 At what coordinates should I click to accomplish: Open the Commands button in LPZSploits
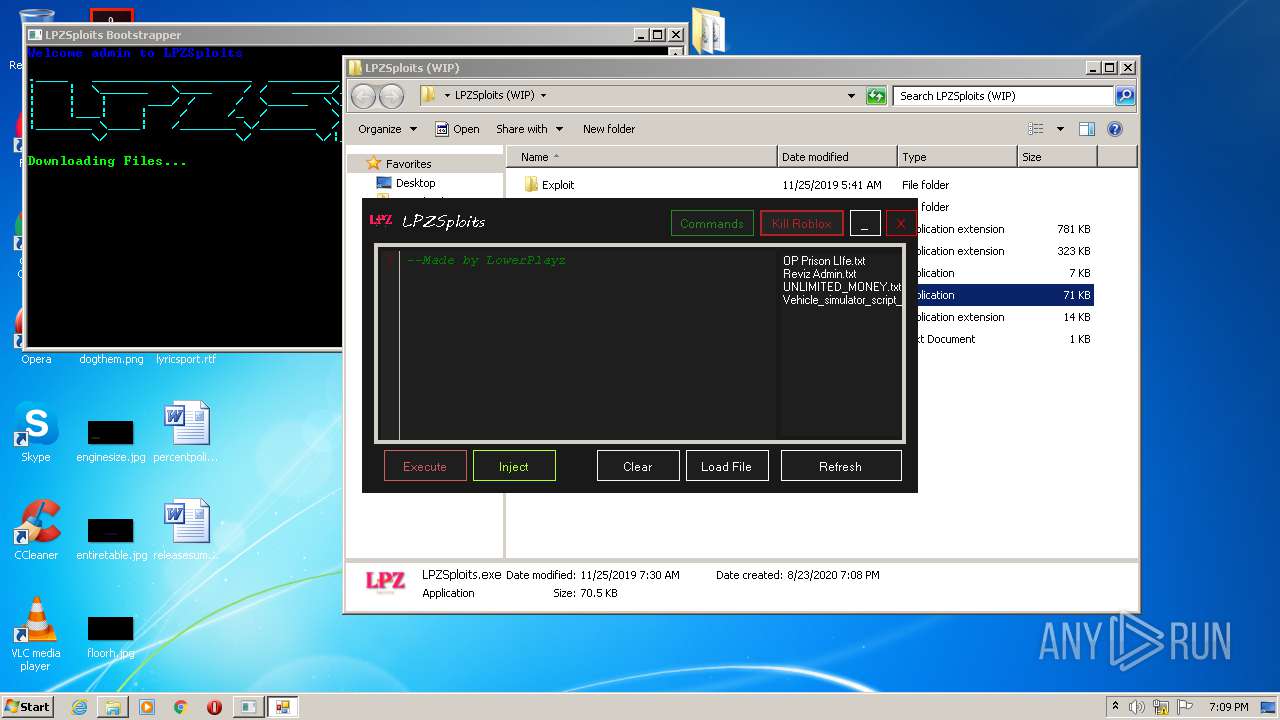[x=712, y=223]
